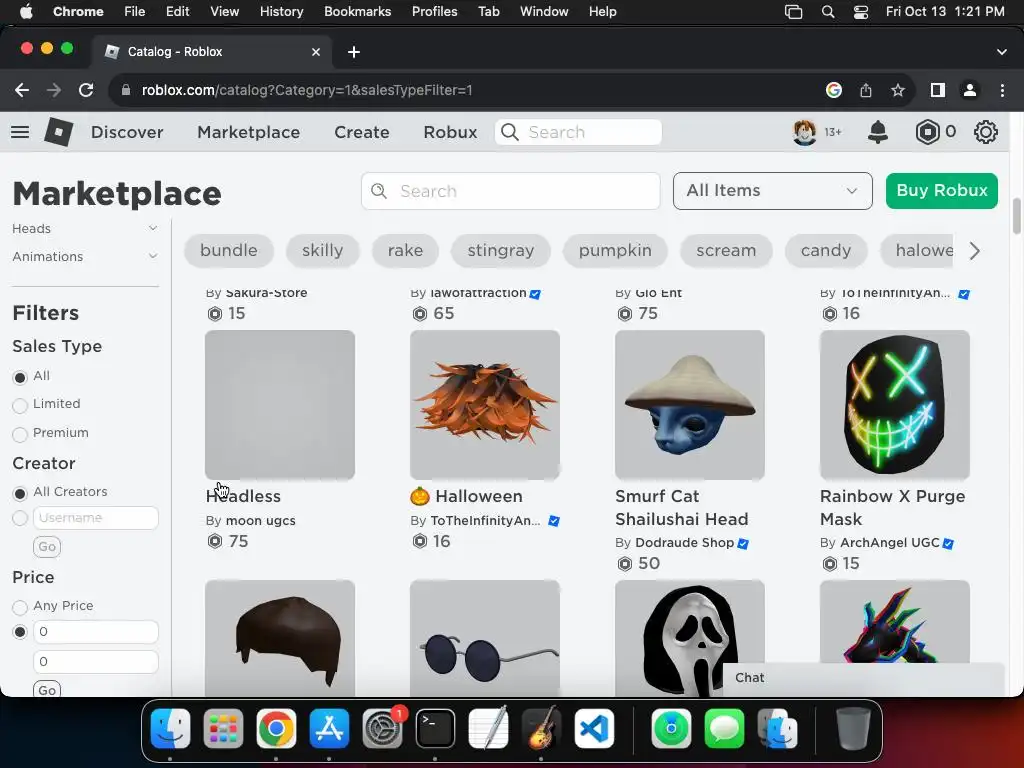Open the Chrome File menu
The width and height of the screenshot is (1024, 768).
coord(135,12)
